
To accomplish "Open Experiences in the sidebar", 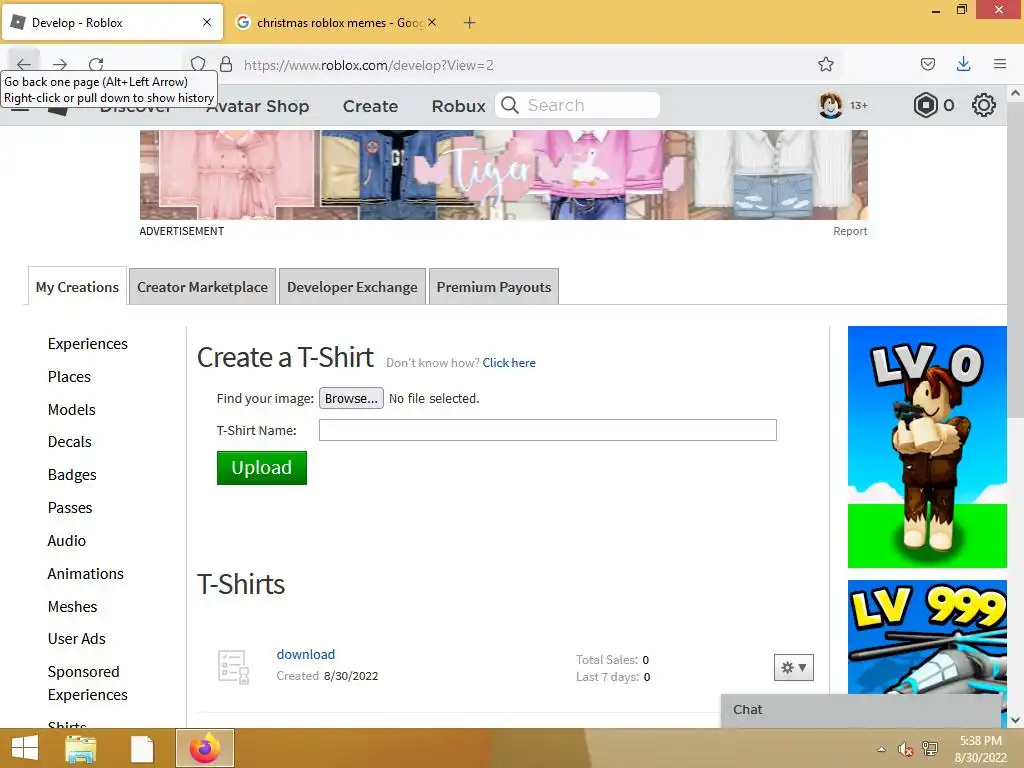I will (88, 344).
